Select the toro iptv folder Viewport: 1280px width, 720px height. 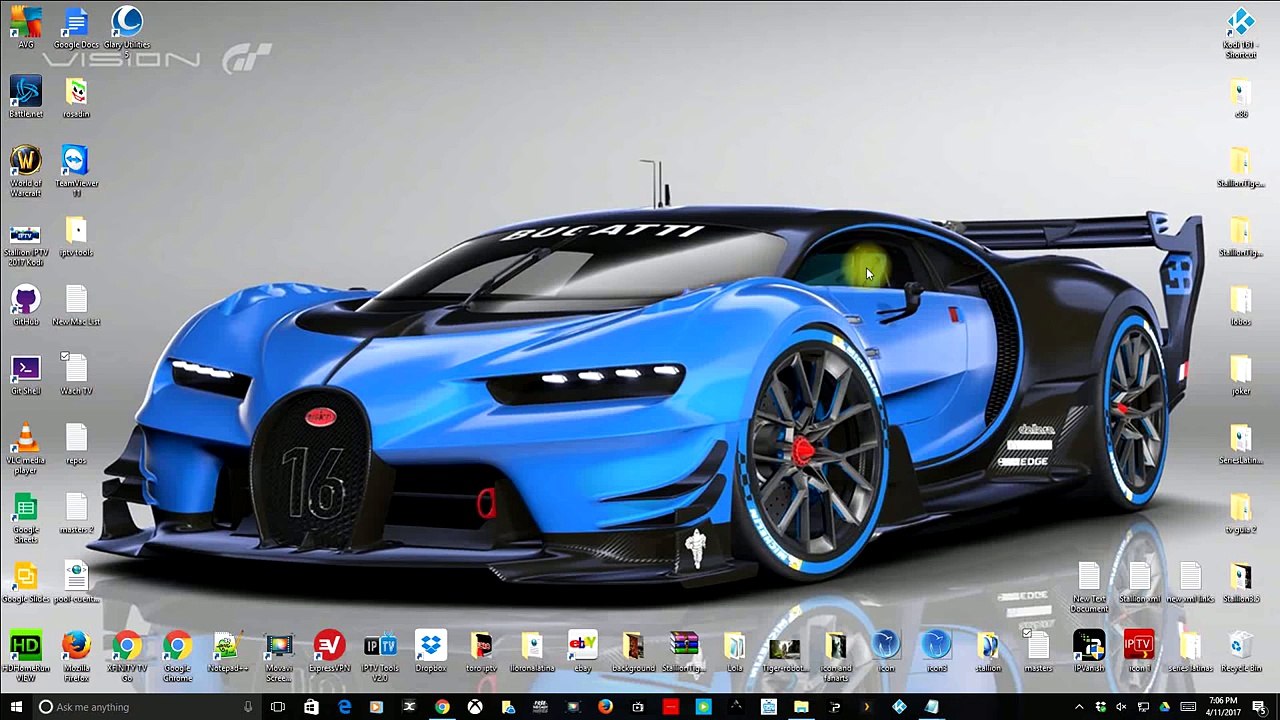(481, 652)
